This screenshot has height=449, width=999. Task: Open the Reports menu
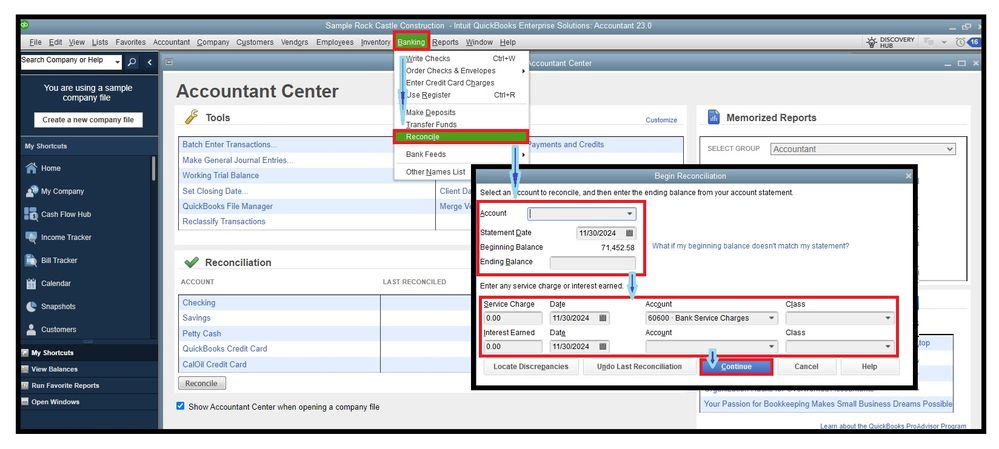pyautogui.click(x=445, y=42)
